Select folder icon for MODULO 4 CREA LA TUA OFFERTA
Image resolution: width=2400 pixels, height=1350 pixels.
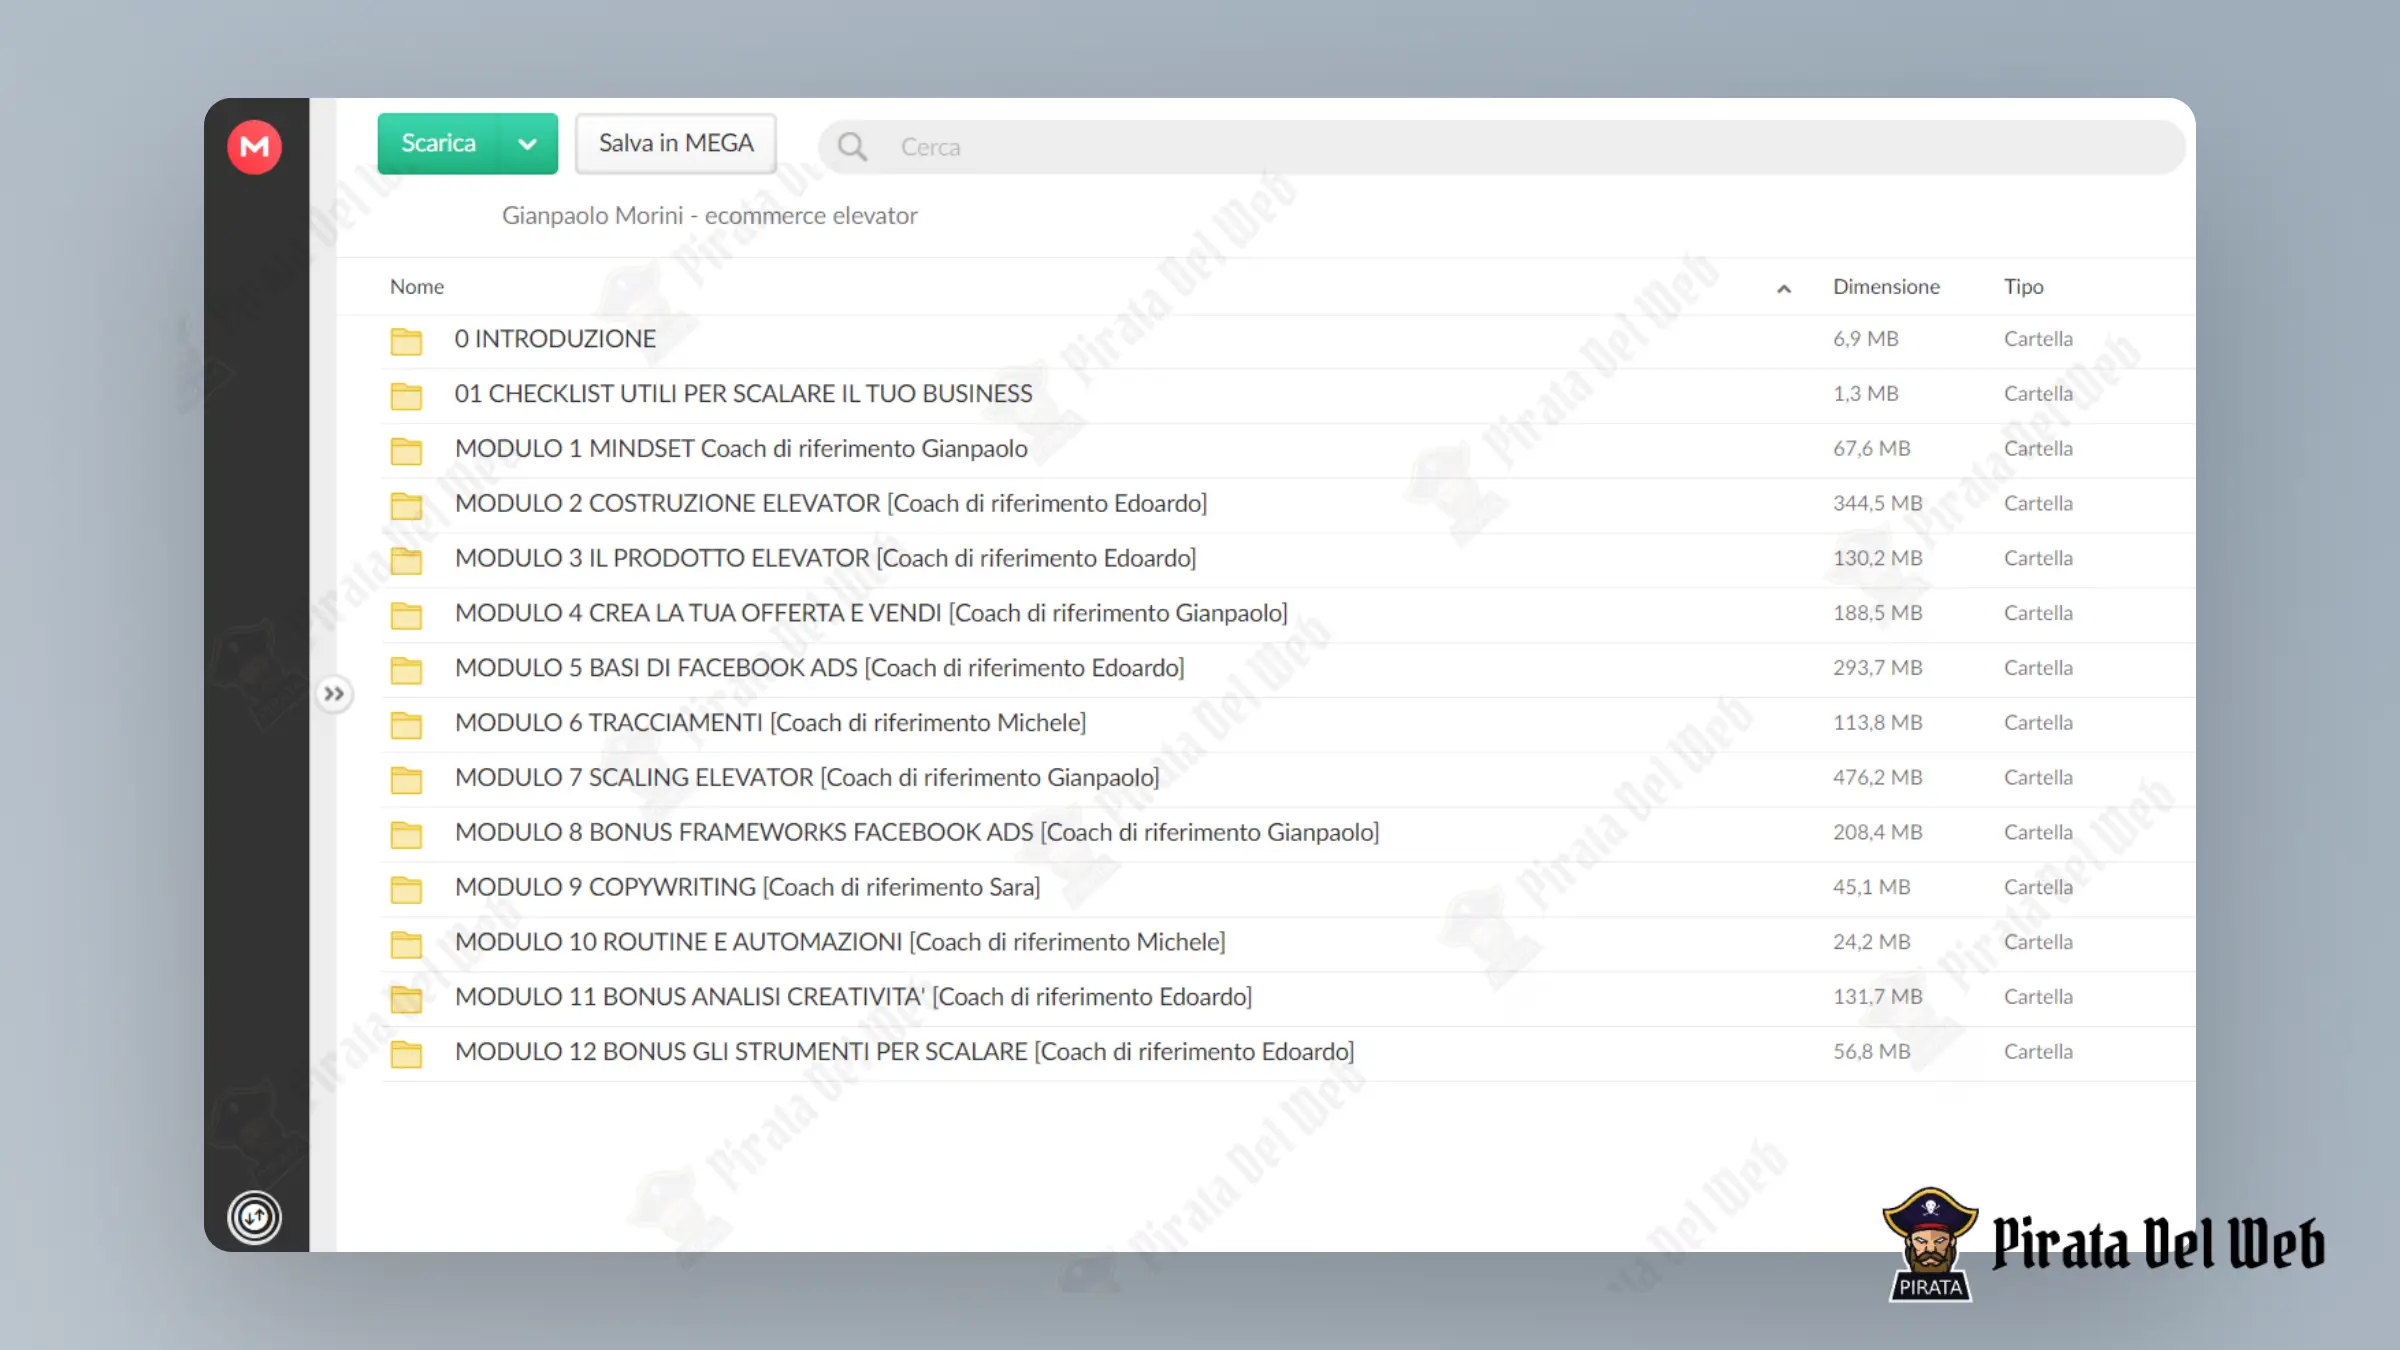(x=406, y=615)
